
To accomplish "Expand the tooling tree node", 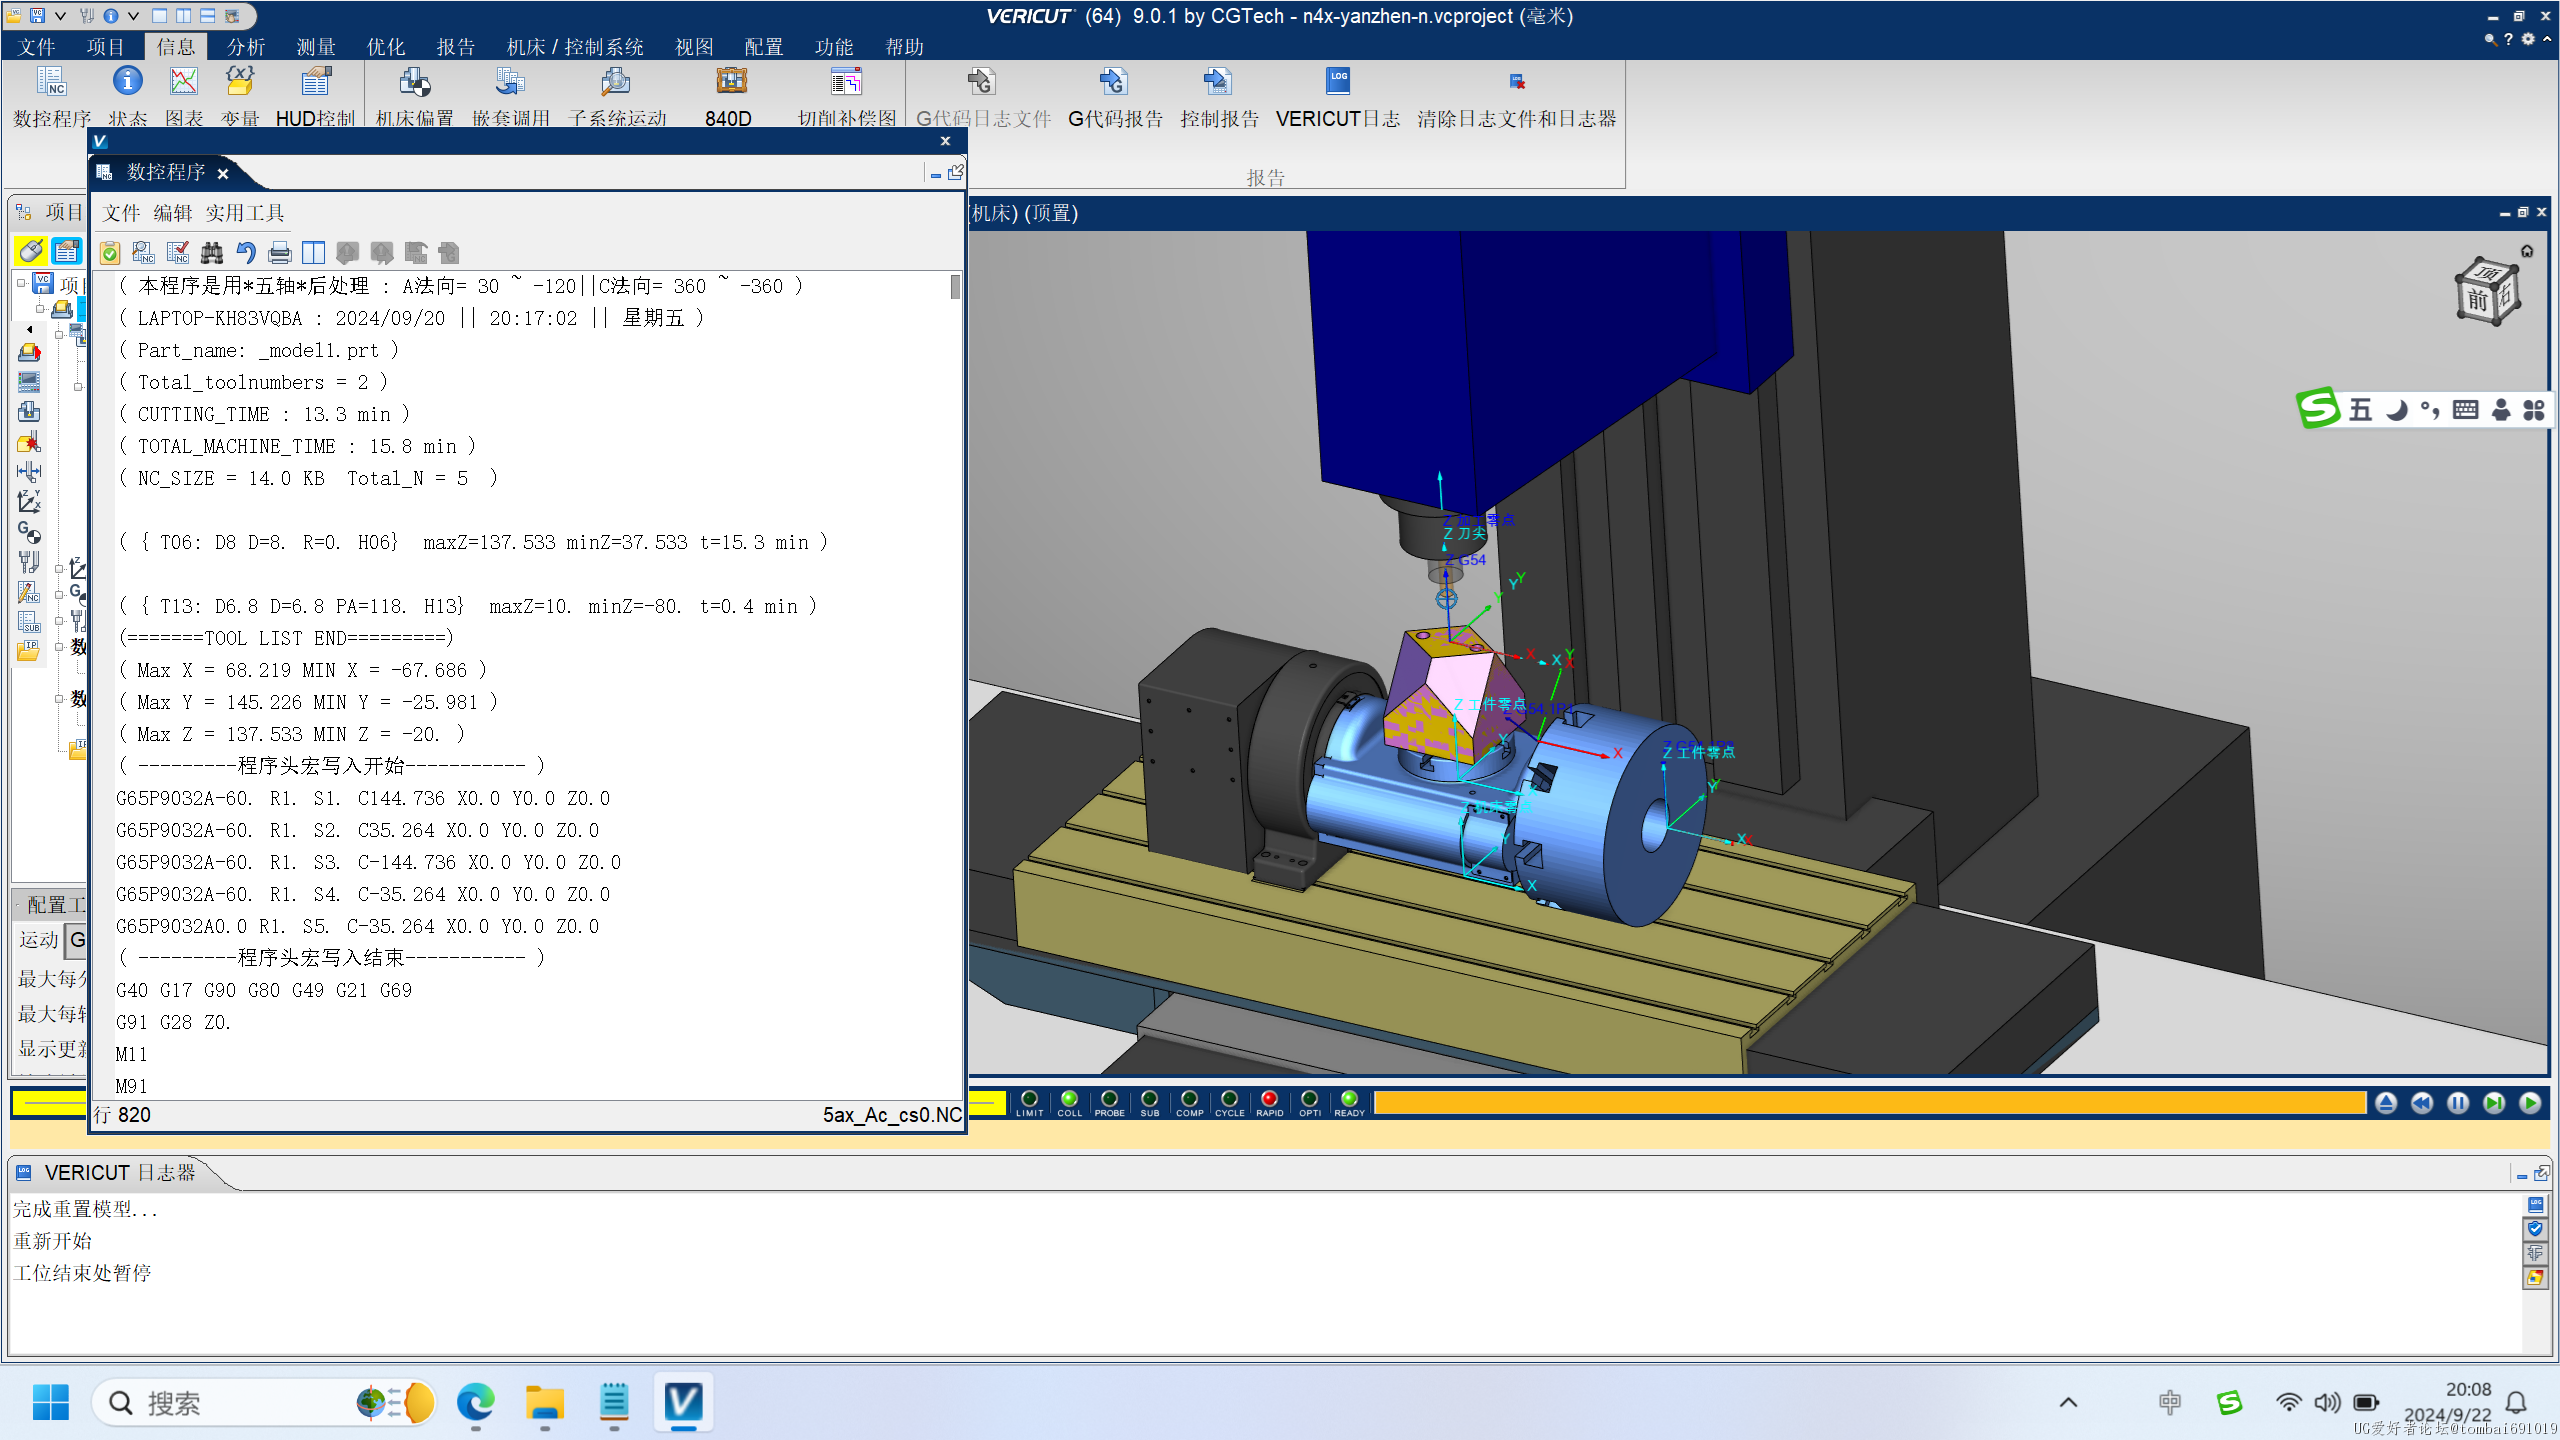I will pos(60,620).
